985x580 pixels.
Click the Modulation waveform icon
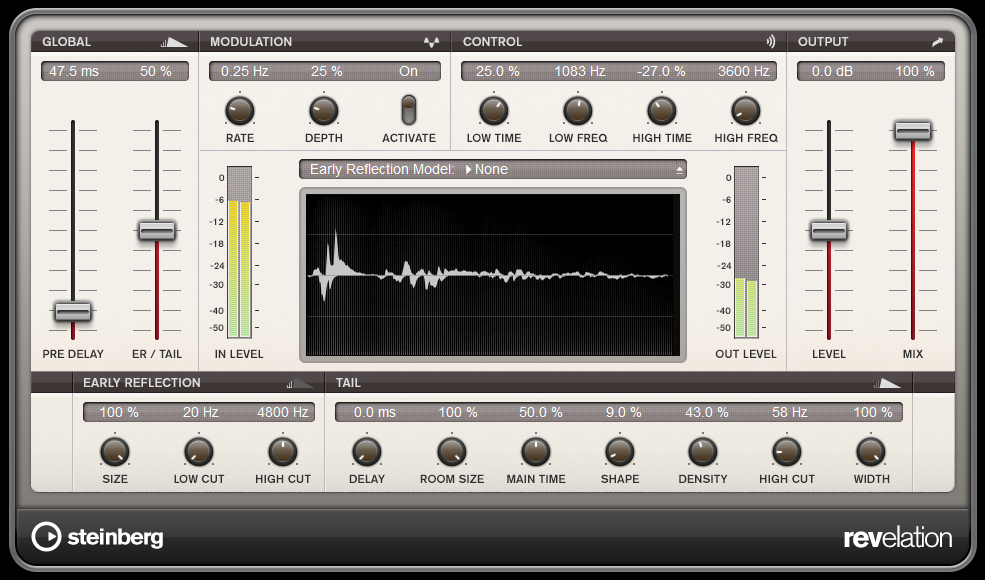pyautogui.click(x=432, y=42)
